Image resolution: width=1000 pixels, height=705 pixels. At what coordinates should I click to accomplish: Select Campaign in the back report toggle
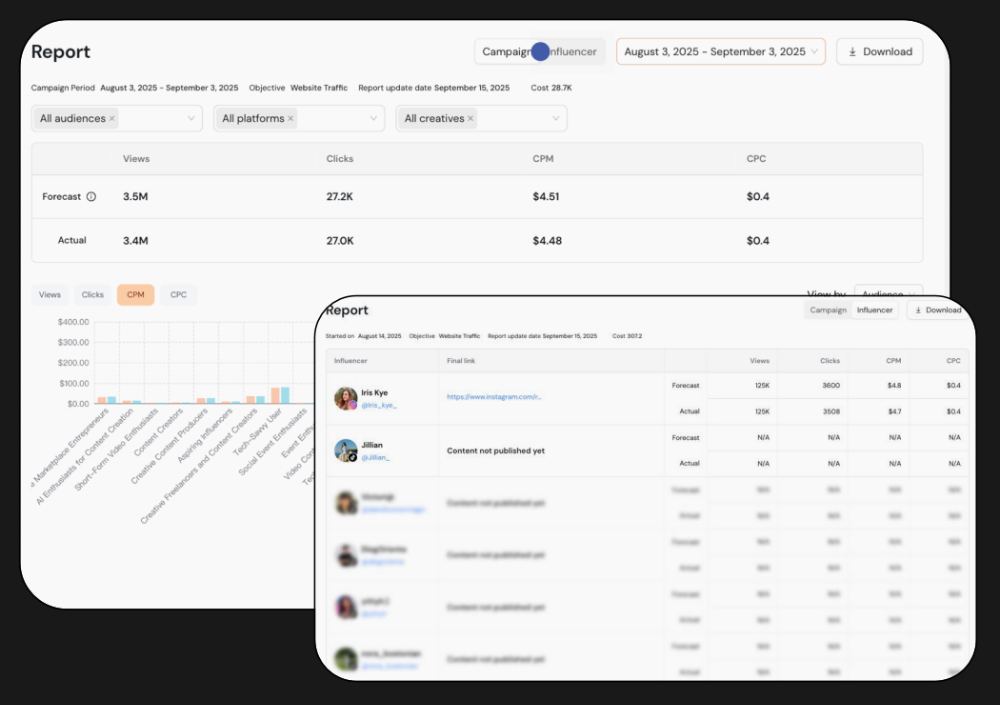tap(506, 52)
